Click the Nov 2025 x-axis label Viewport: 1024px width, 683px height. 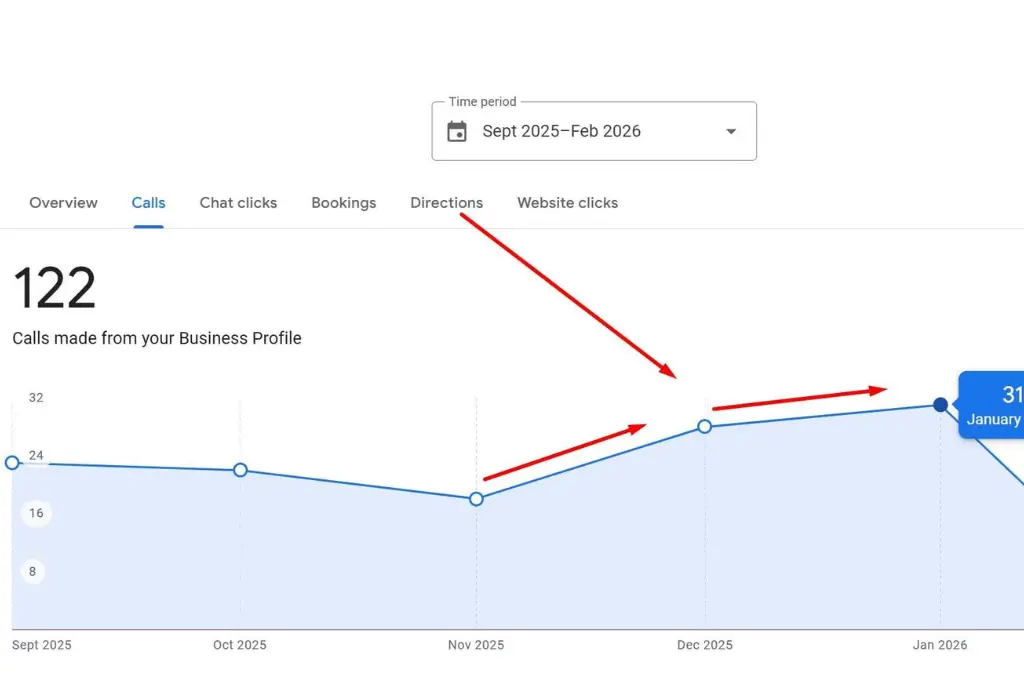pos(476,645)
